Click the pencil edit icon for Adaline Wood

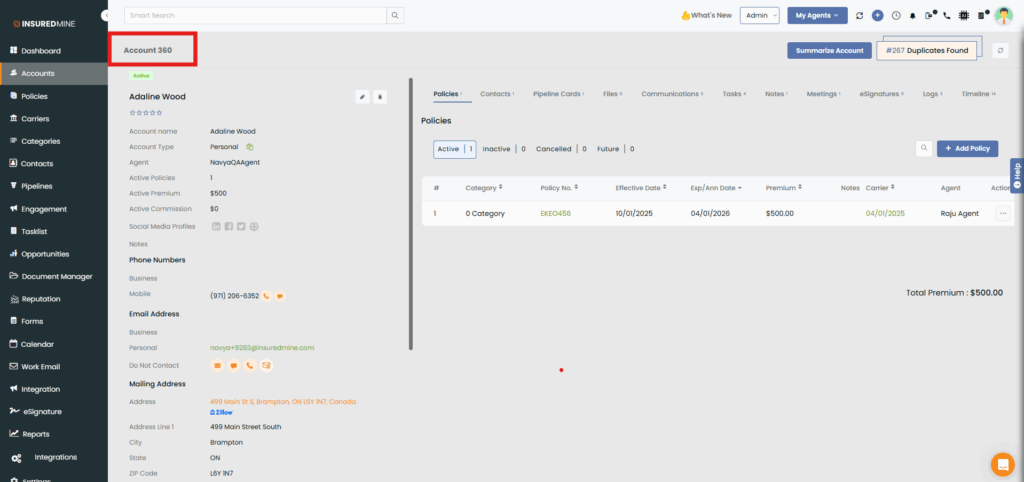362,97
